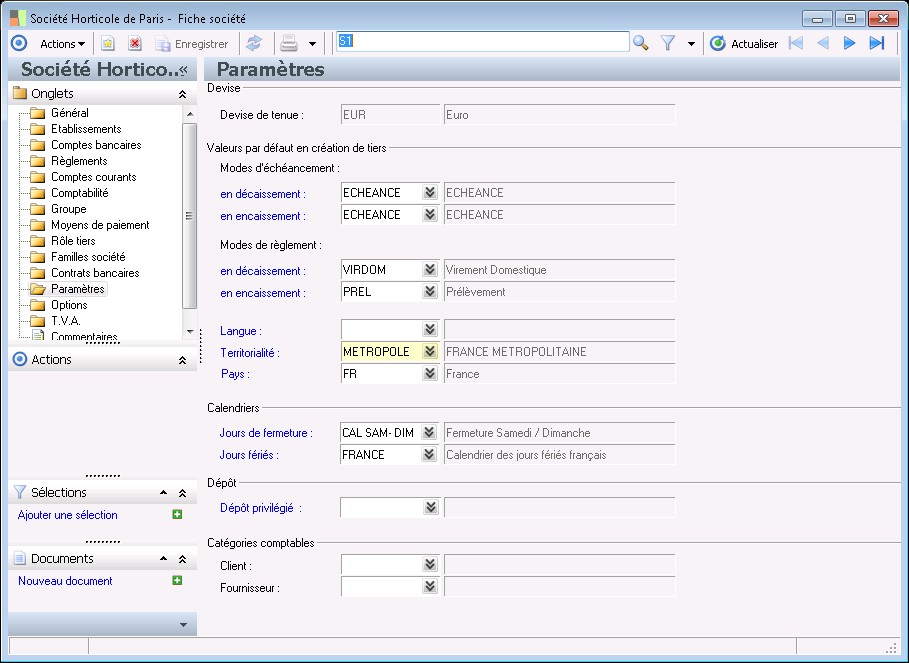
Task: Collapse the Onglets panel
Action: pyautogui.click(x=181, y=93)
